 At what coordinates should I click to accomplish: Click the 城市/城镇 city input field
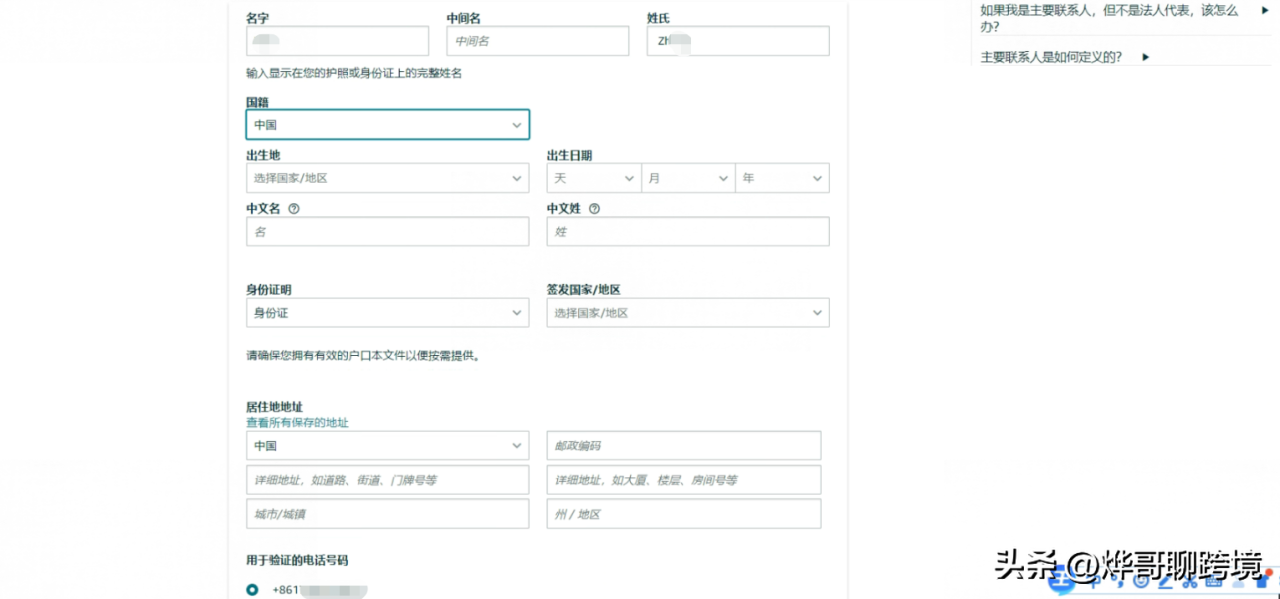tap(387, 513)
